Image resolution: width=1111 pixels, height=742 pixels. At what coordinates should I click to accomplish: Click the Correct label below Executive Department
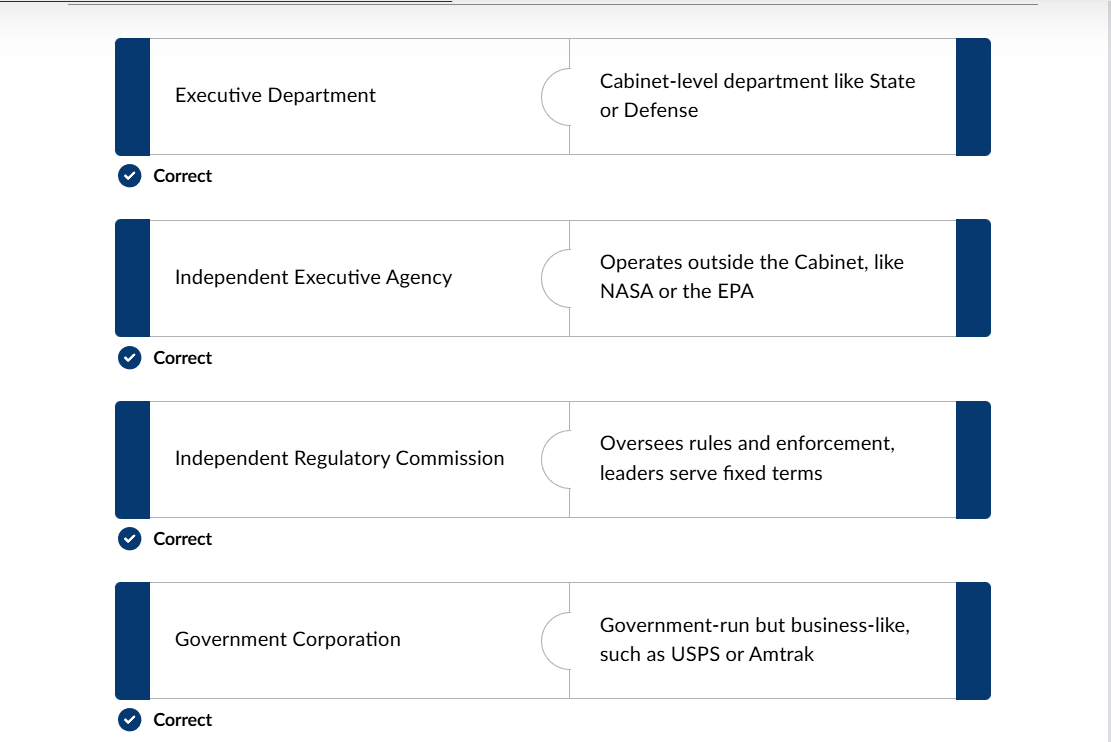[x=183, y=176]
